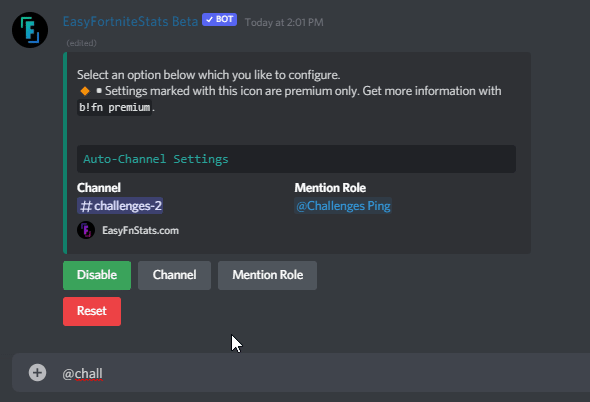Choose the Mention Role configuration button

pyautogui.click(x=268, y=275)
